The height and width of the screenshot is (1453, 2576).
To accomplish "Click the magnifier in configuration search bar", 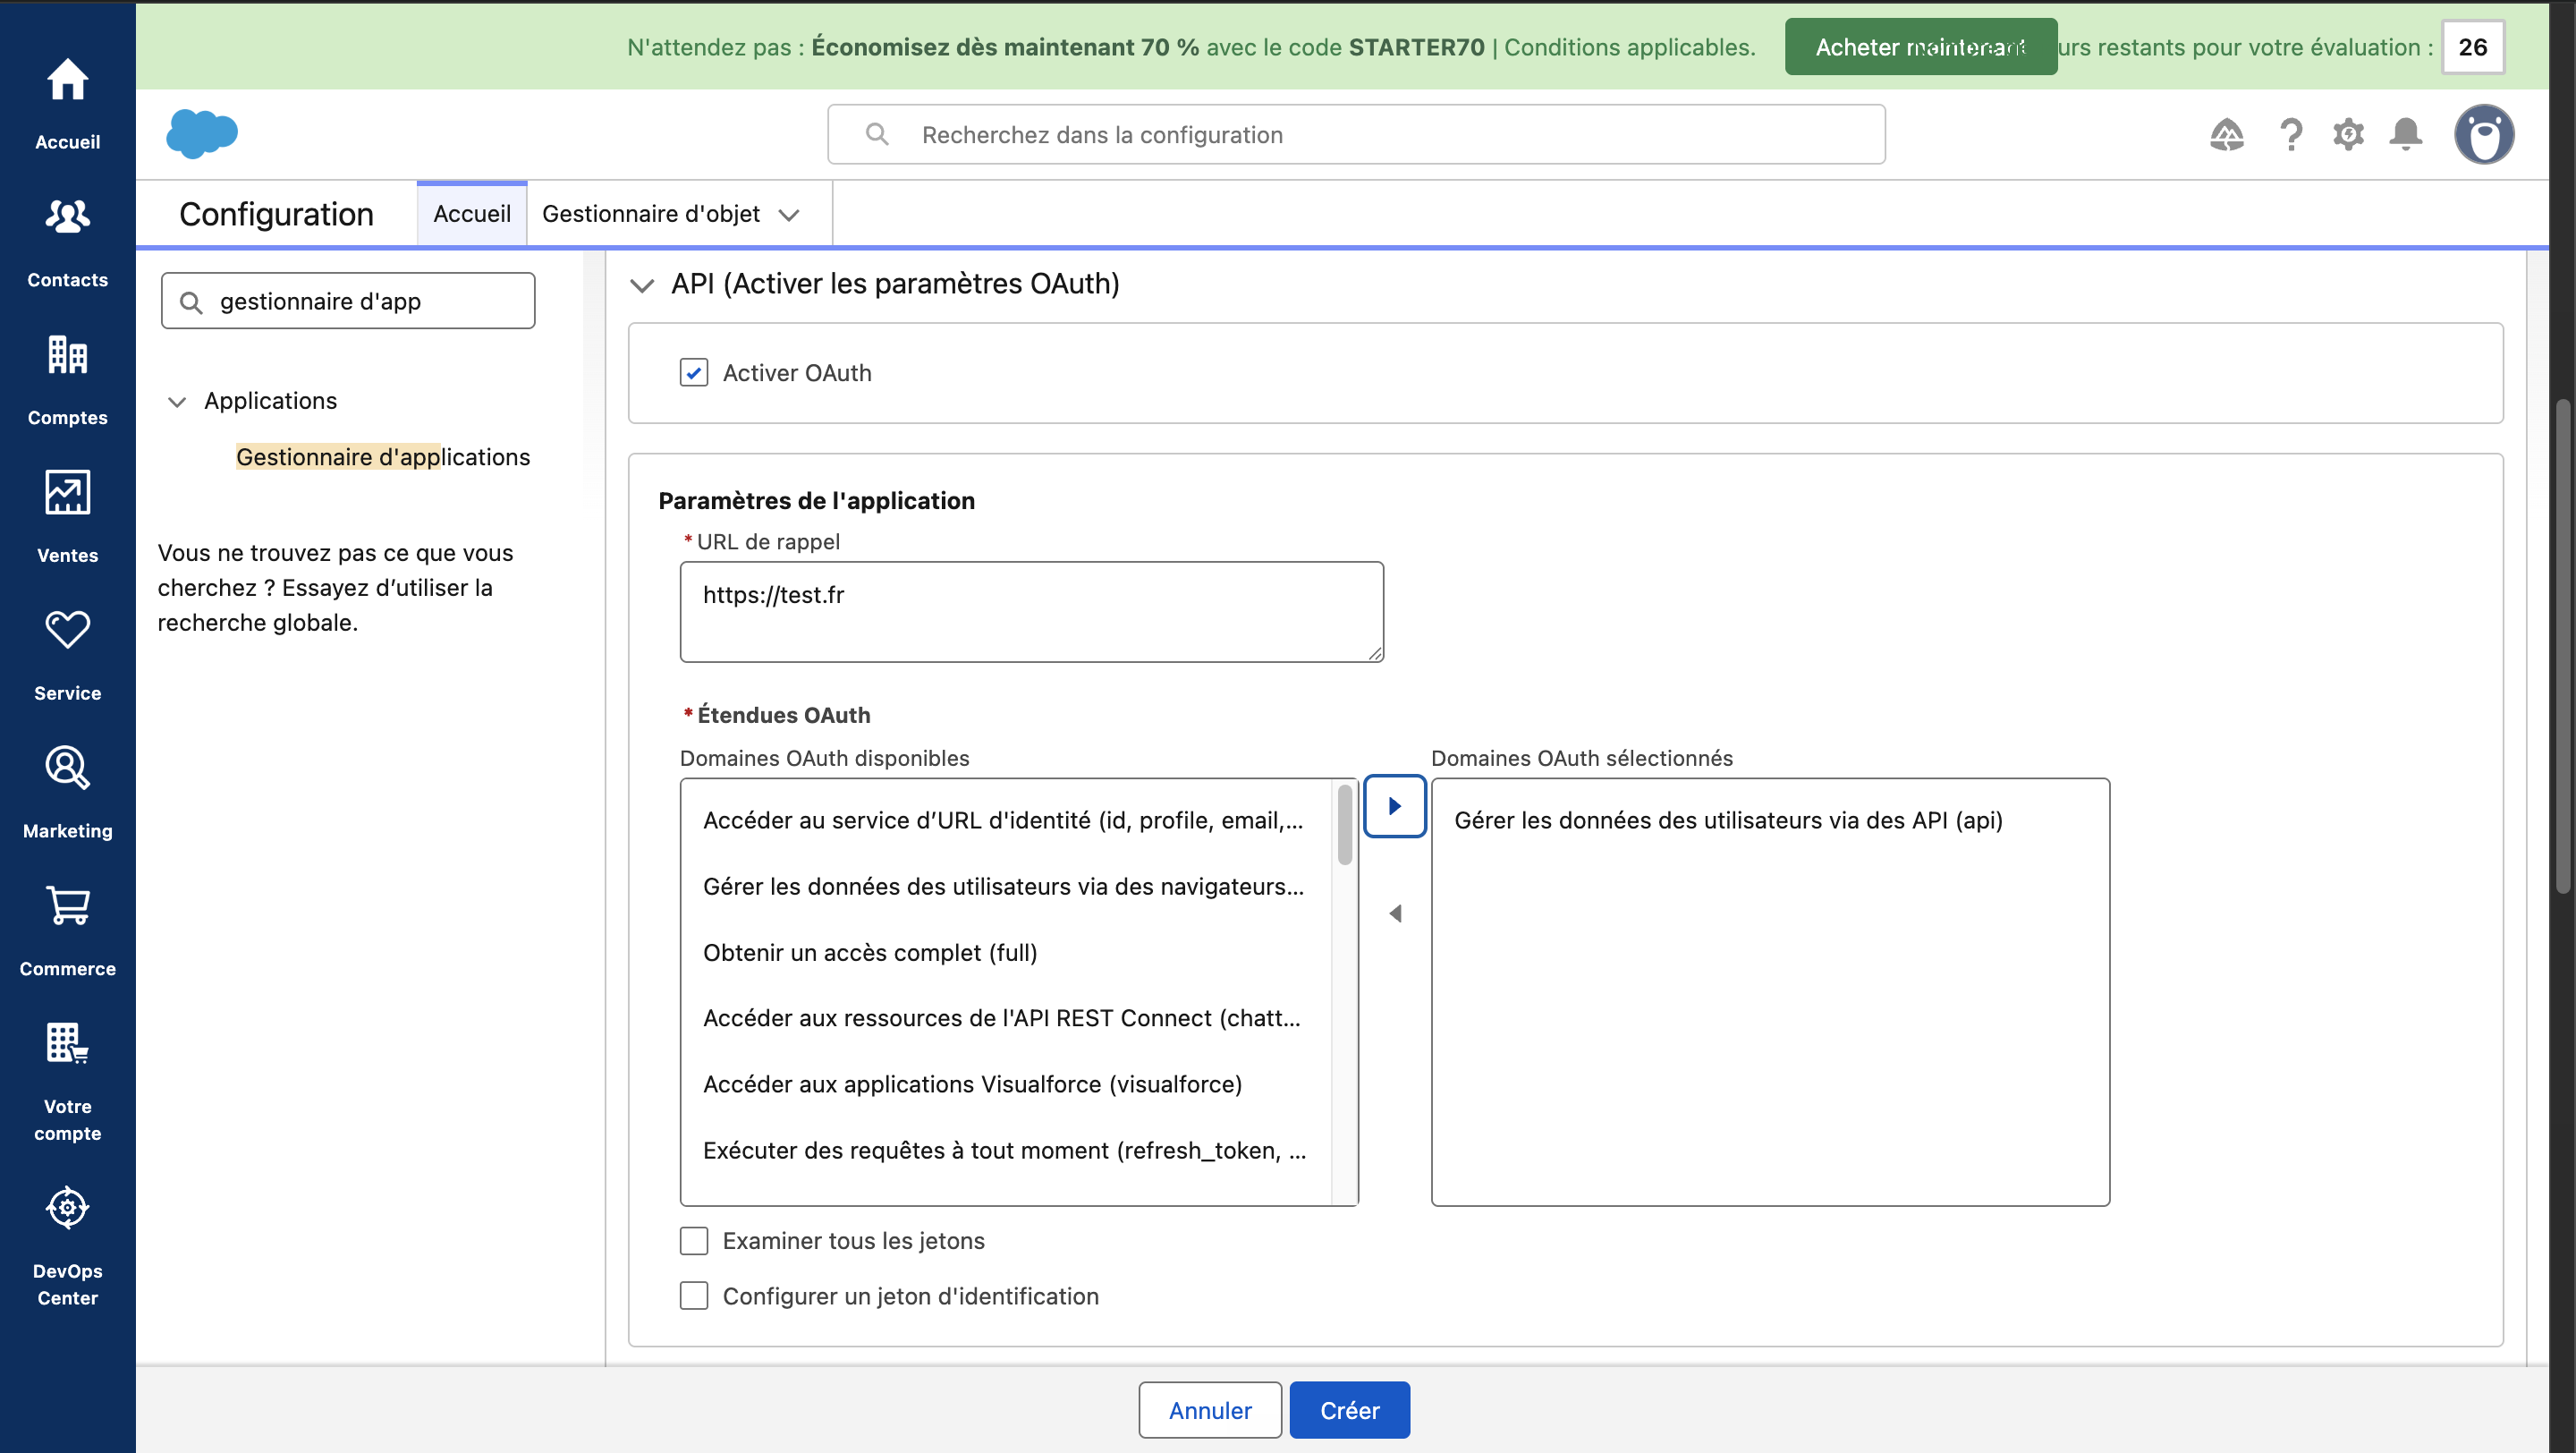I will [x=877, y=134].
